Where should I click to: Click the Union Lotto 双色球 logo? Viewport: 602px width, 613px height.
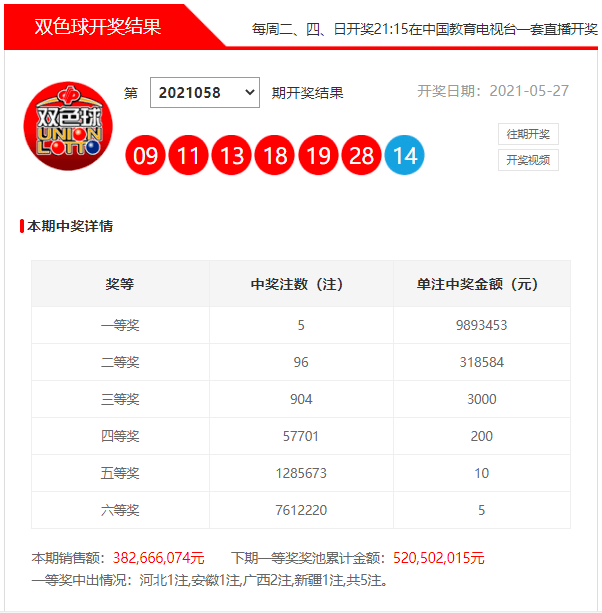pyautogui.click(x=68, y=126)
